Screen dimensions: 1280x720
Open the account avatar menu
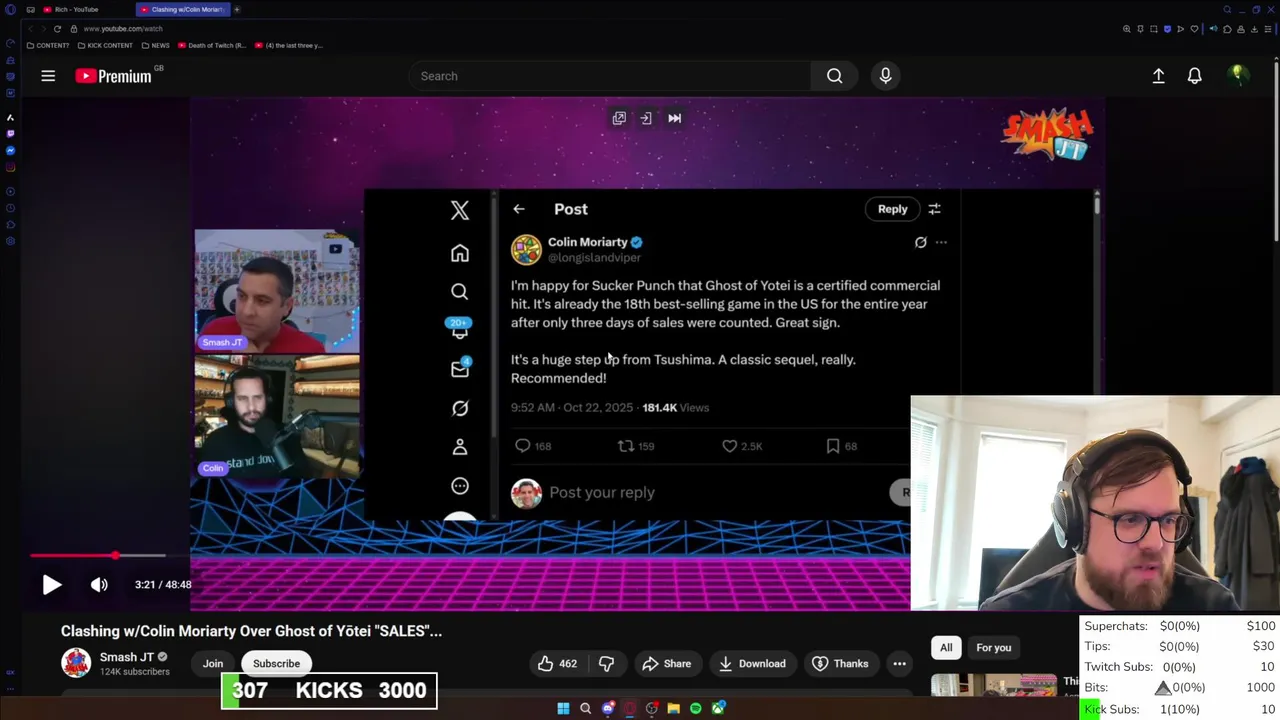[1238, 76]
